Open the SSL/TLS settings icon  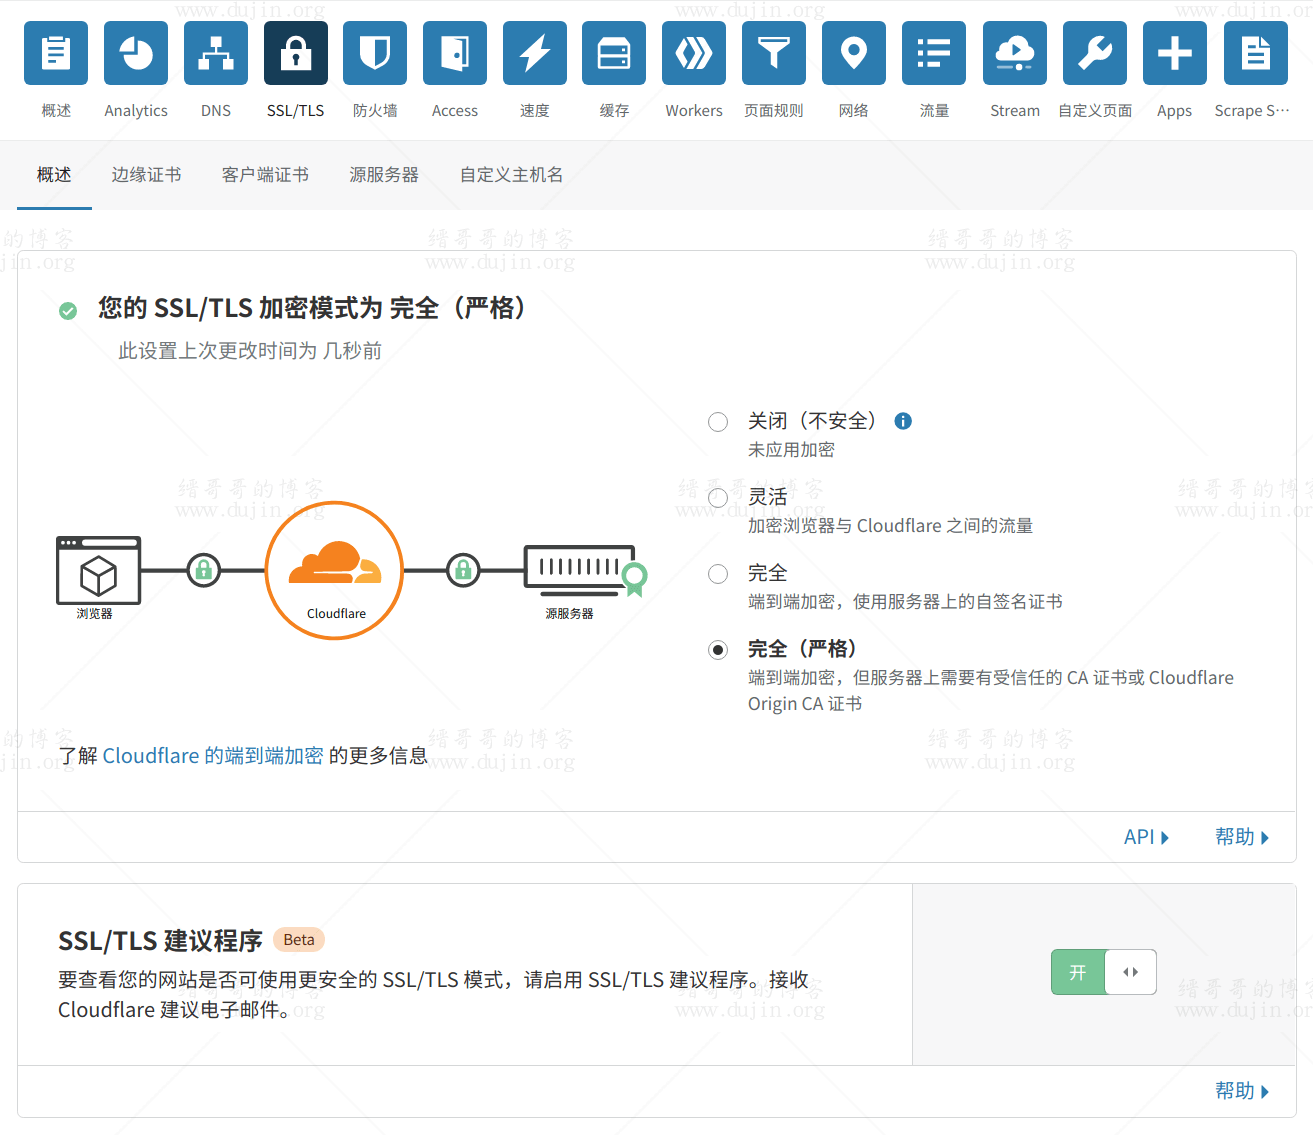pos(295,52)
